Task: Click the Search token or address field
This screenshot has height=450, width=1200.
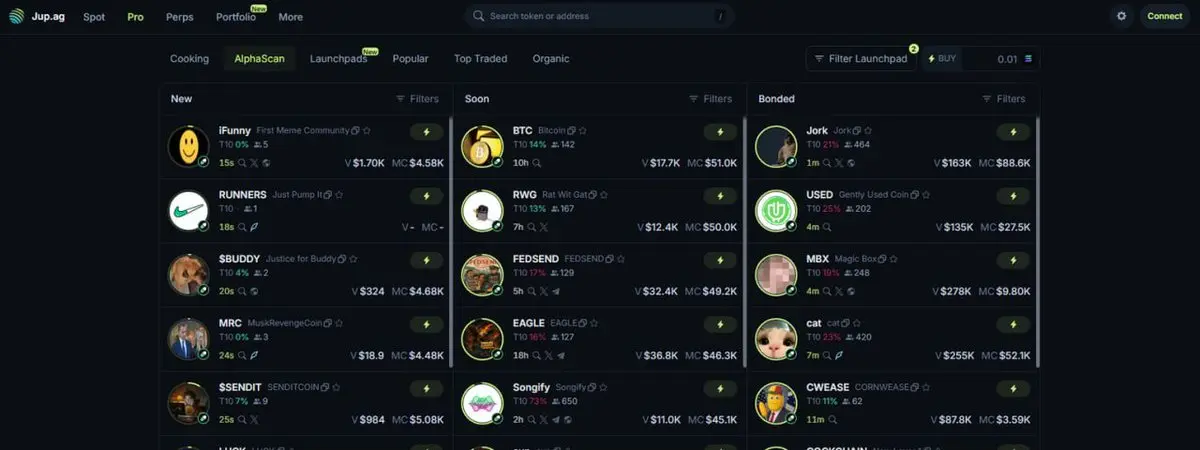Action: pos(598,16)
